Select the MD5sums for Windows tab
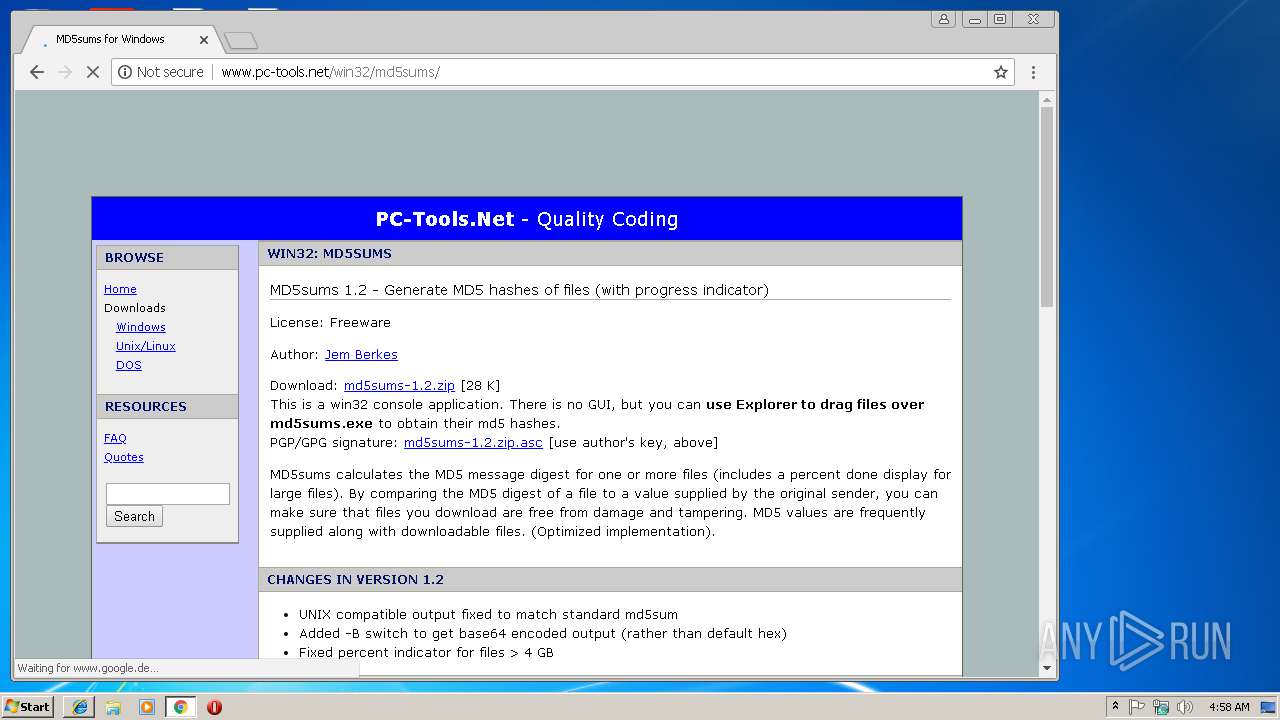Image resolution: width=1280 pixels, height=720 pixels. (118, 40)
